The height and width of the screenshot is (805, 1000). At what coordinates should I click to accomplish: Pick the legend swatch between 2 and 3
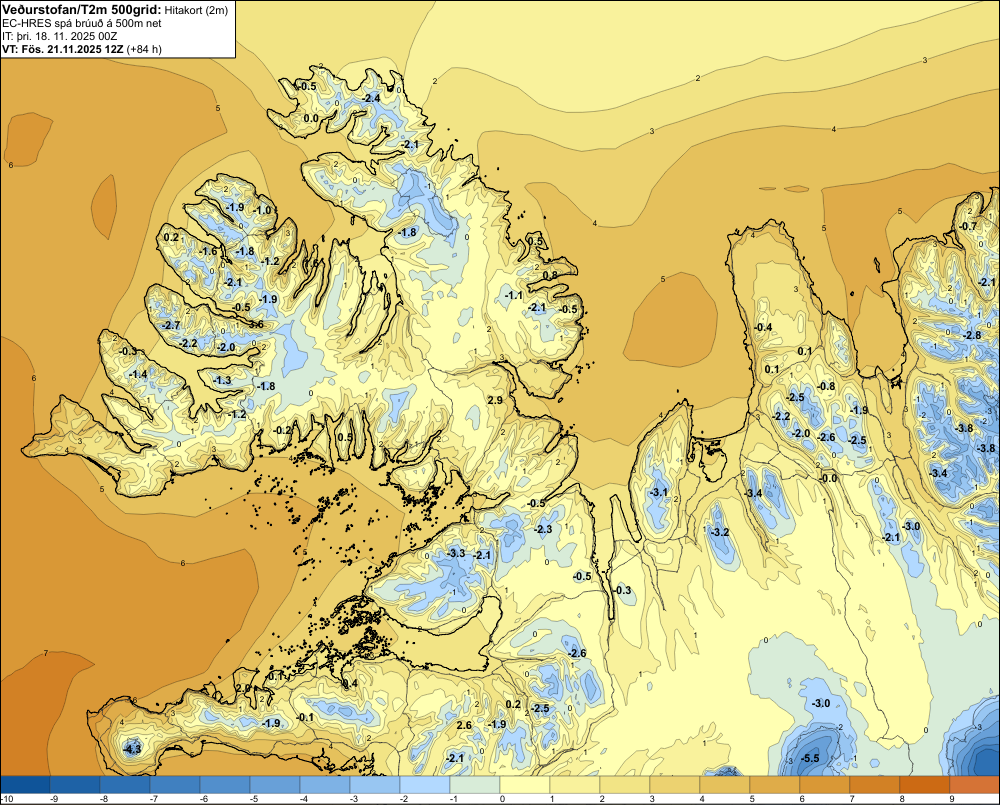point(625,785)
